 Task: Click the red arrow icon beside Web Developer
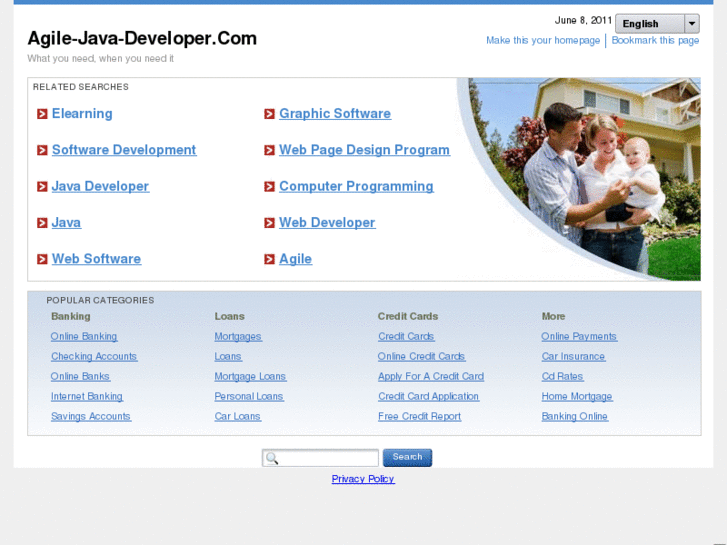click(x=269, y=223)
